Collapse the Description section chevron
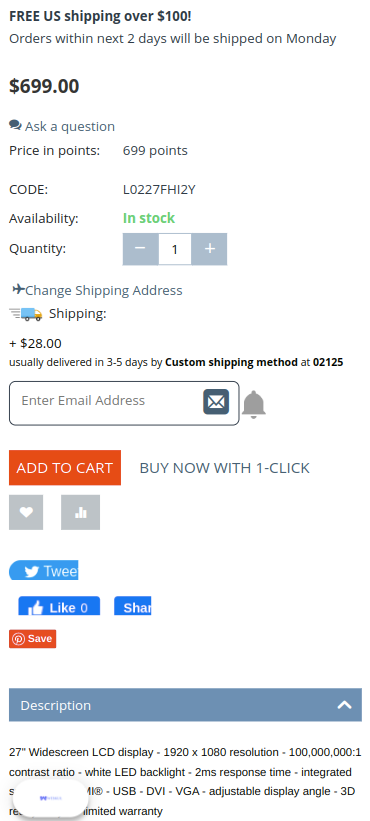Screen dimensions: 370x821 click(344, 705)
